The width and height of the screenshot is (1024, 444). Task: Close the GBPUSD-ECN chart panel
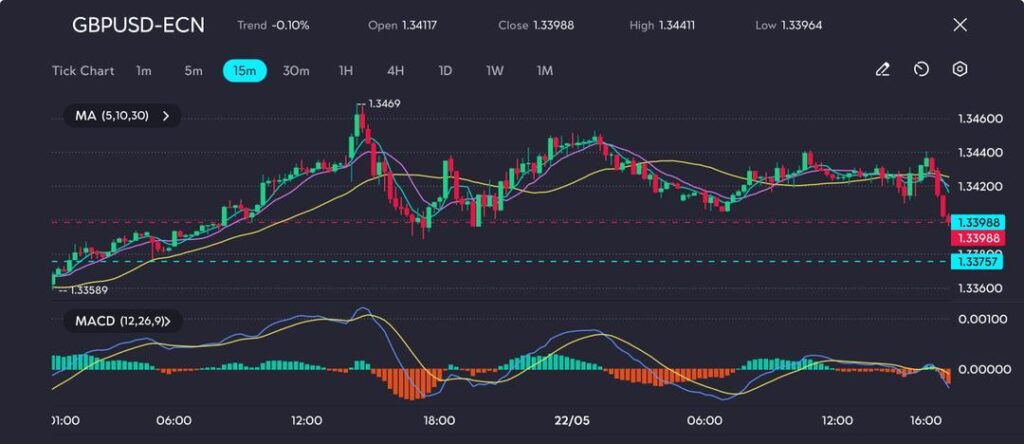point(960,25)
